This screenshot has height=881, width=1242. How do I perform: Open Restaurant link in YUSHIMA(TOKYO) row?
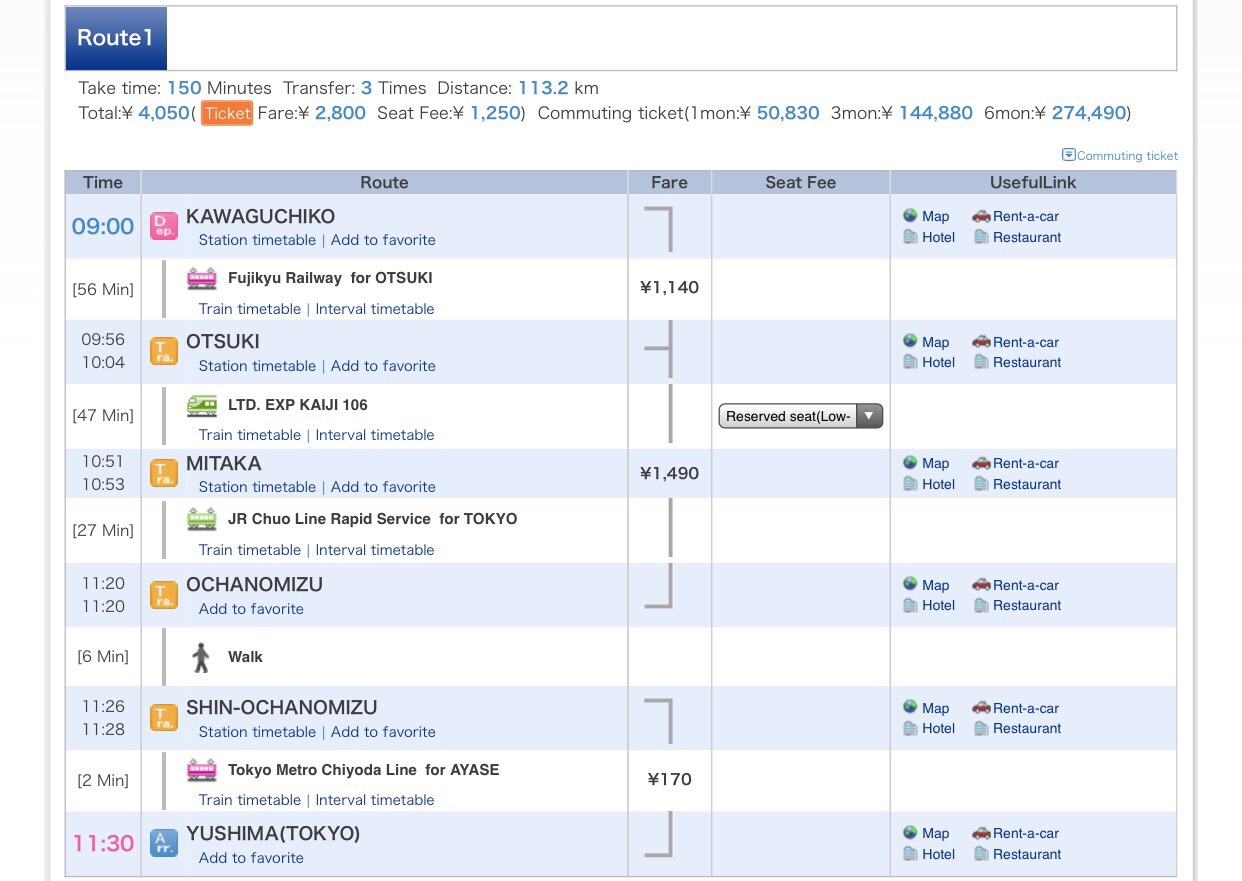[x=1027, y=854]
